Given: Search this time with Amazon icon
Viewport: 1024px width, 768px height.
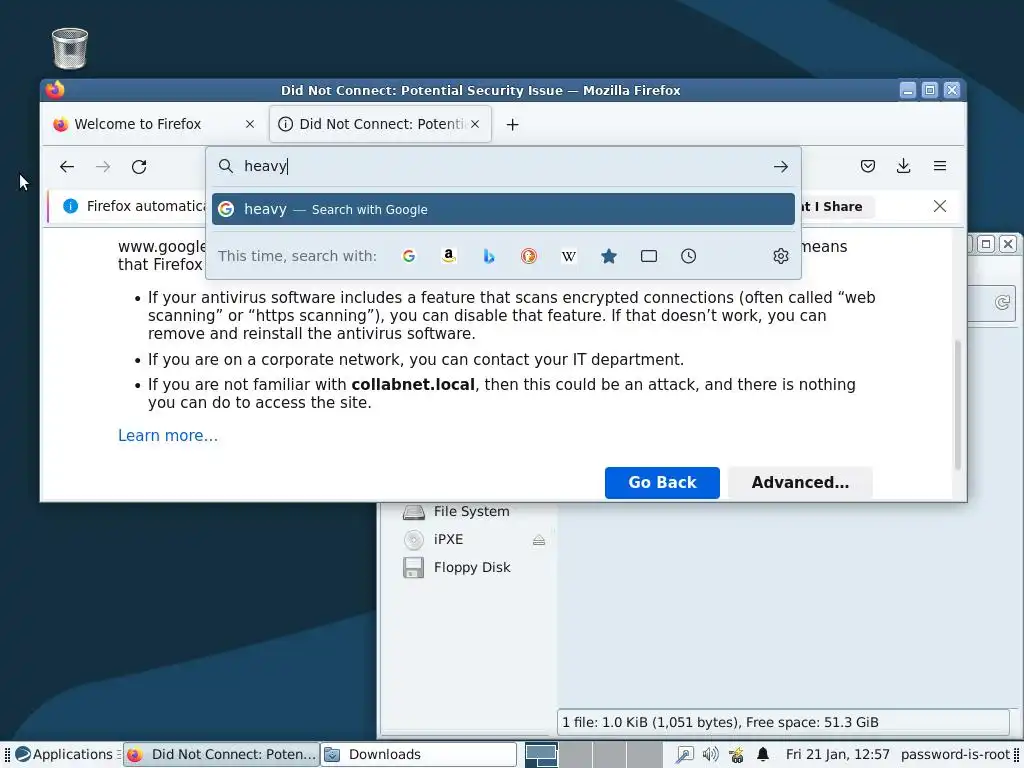Looking at the screenshot, I should coord(449,256).
